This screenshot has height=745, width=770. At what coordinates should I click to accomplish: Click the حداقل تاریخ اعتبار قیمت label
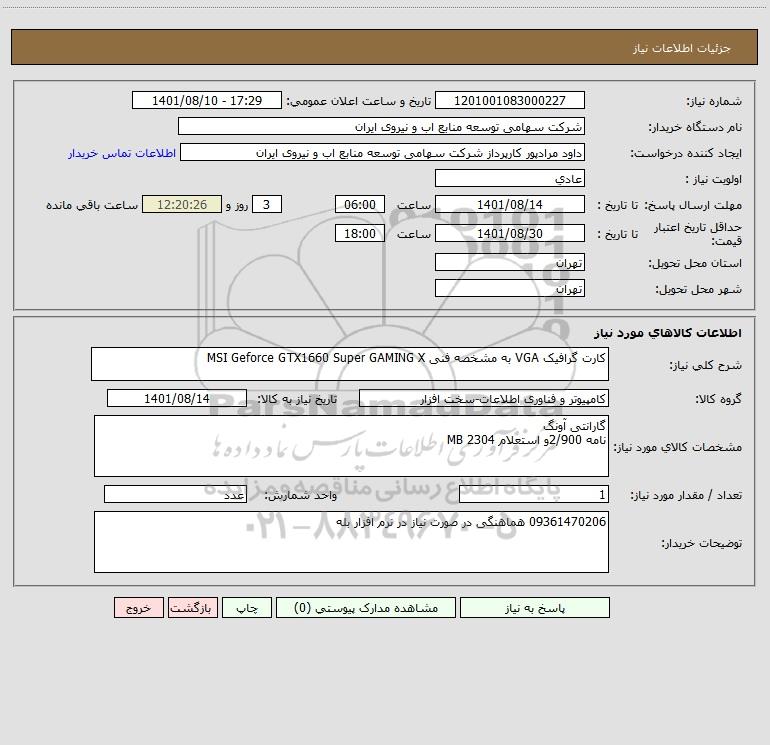[x=698, y=234]
